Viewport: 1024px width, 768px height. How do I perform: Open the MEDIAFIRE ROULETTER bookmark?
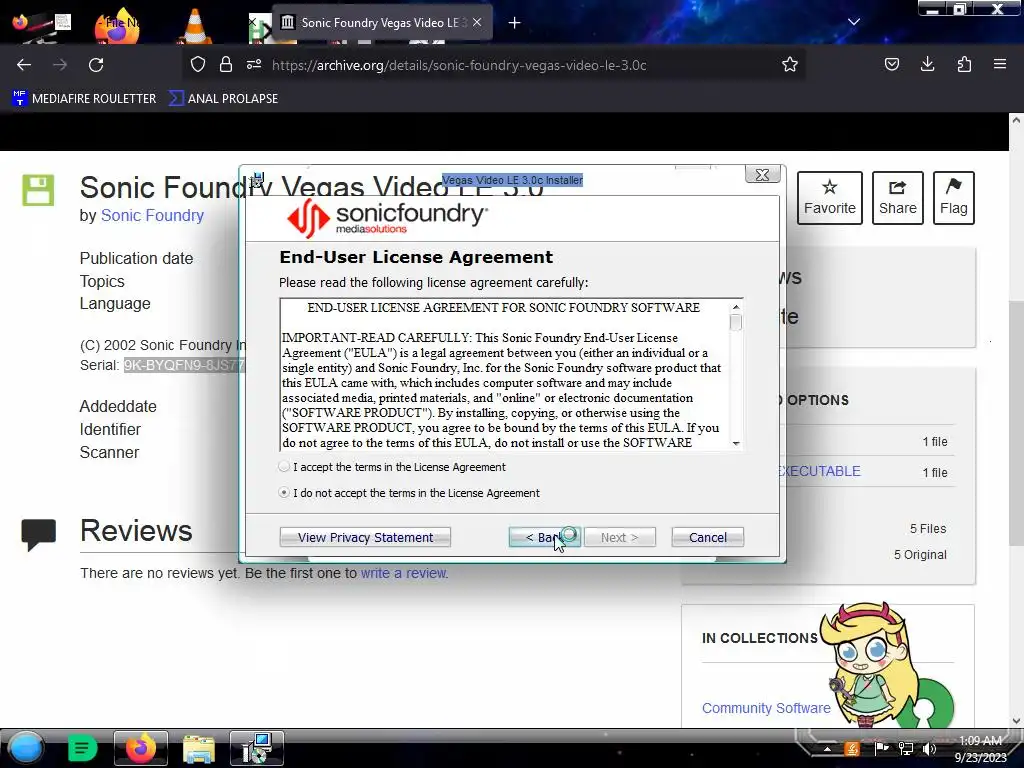tap(85, 99)
